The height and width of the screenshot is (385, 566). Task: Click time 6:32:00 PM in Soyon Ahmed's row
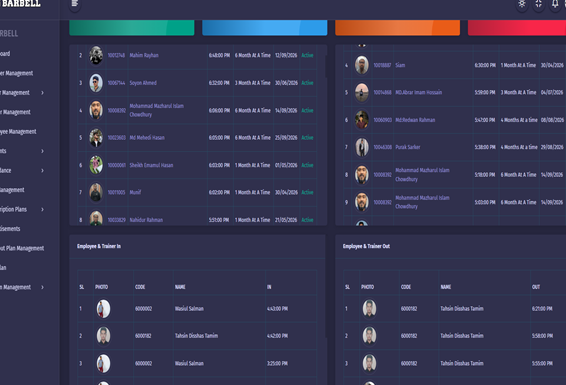(x=219, y=83)
